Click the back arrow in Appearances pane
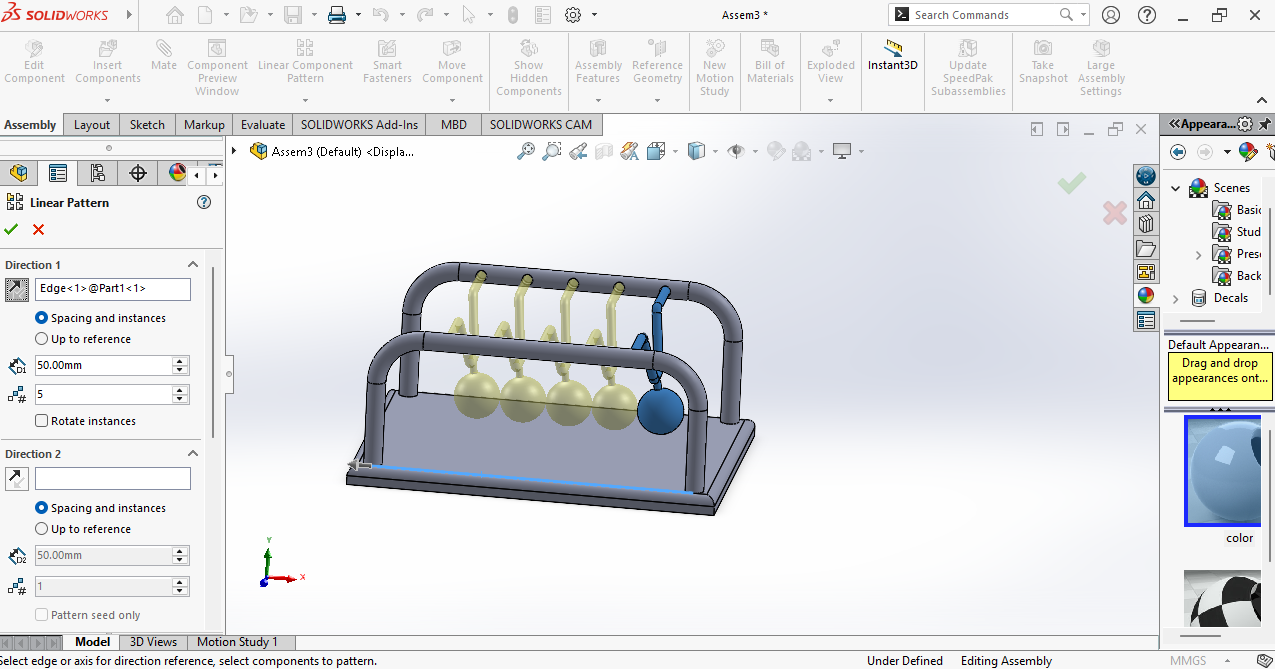This screenshot has width=1275, height=669. pyautogui.click(x=1178, y=152)
